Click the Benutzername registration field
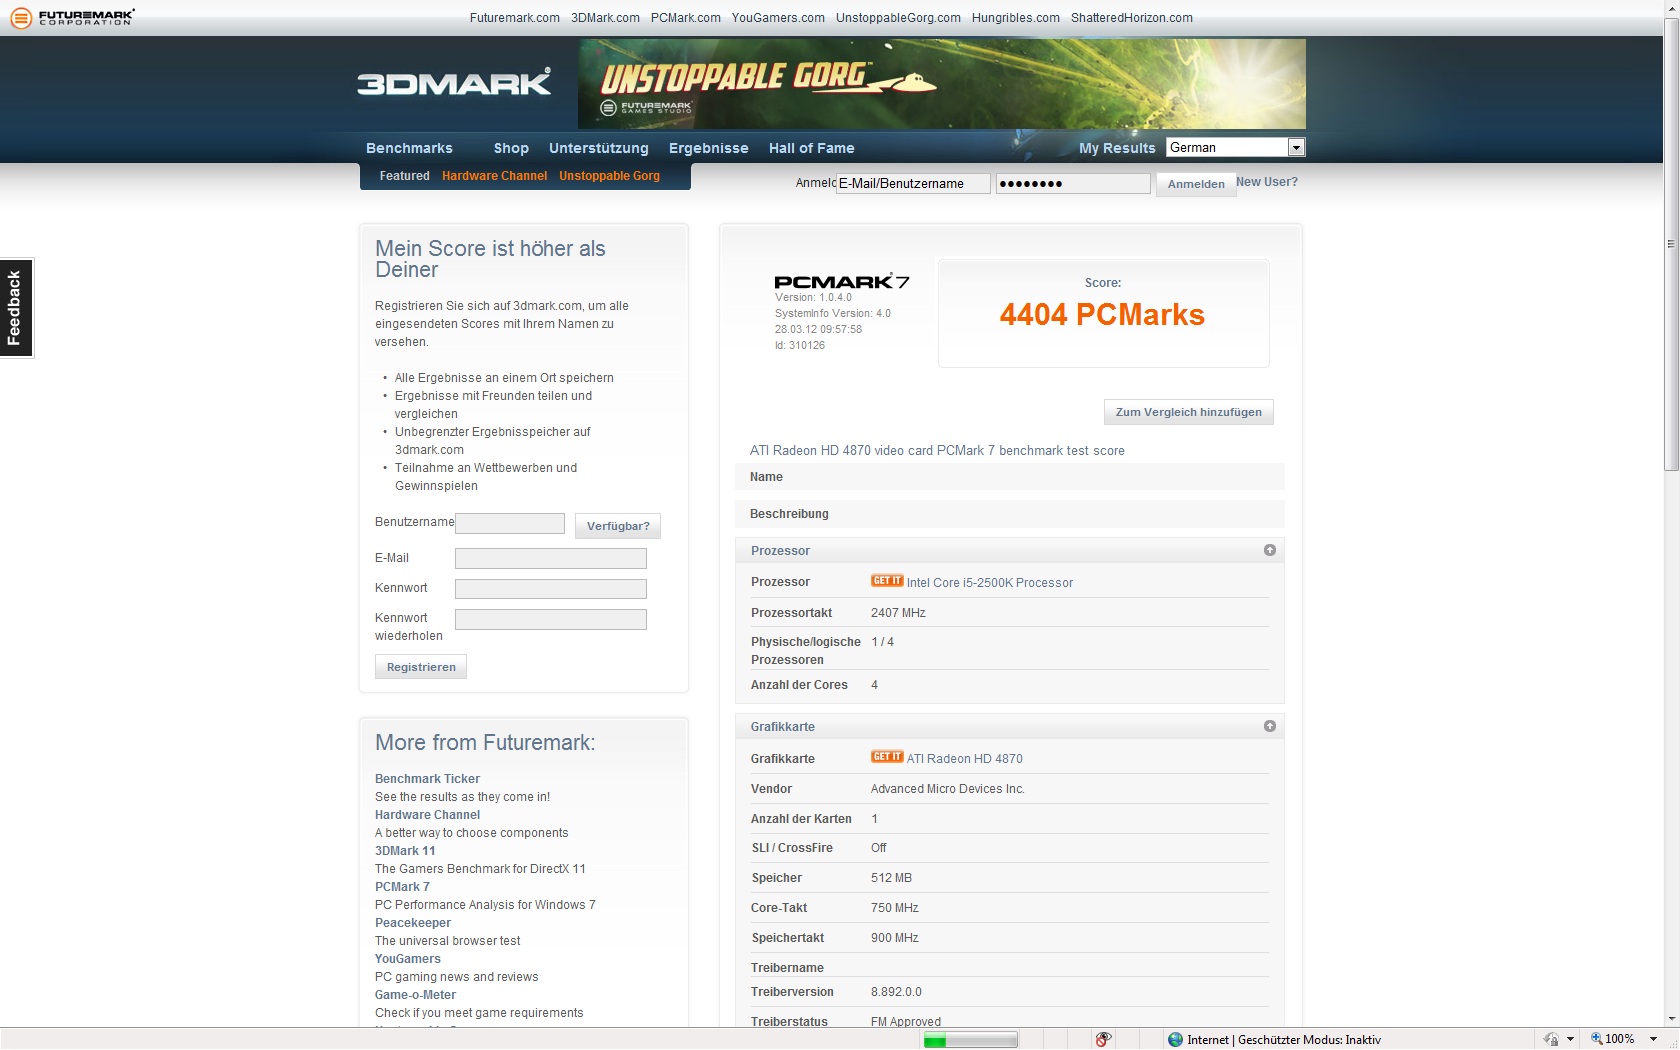Viewport: 1680px width, 1050px height. coord(510,524)
